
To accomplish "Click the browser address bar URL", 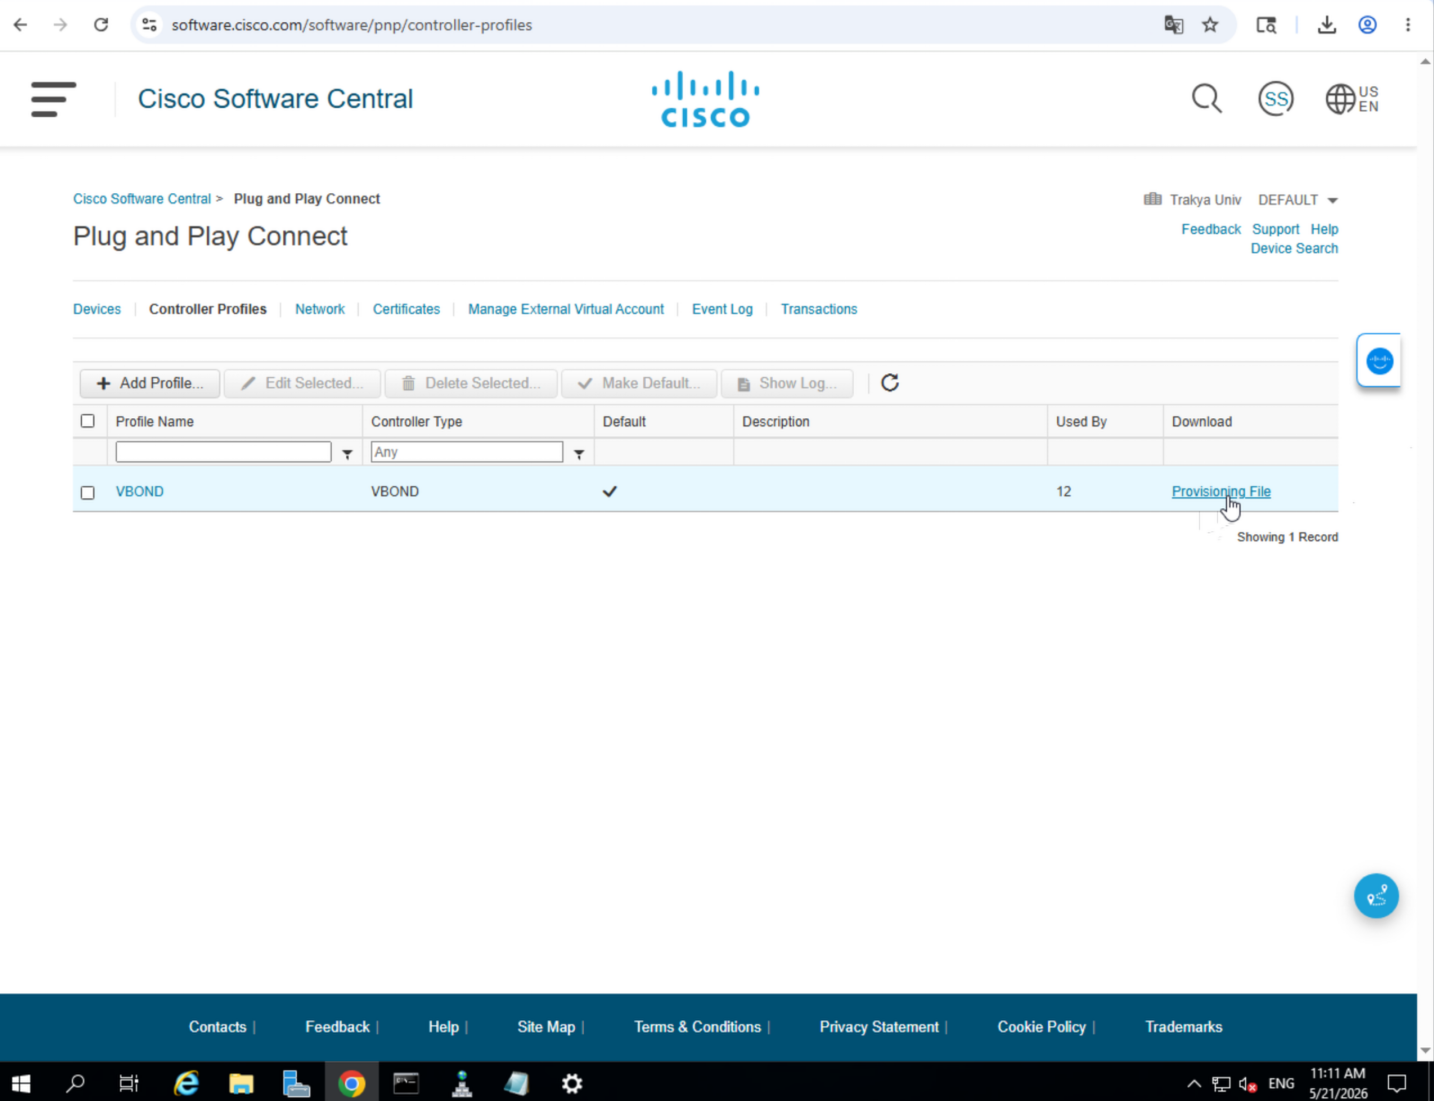I will tap(352, 25).
